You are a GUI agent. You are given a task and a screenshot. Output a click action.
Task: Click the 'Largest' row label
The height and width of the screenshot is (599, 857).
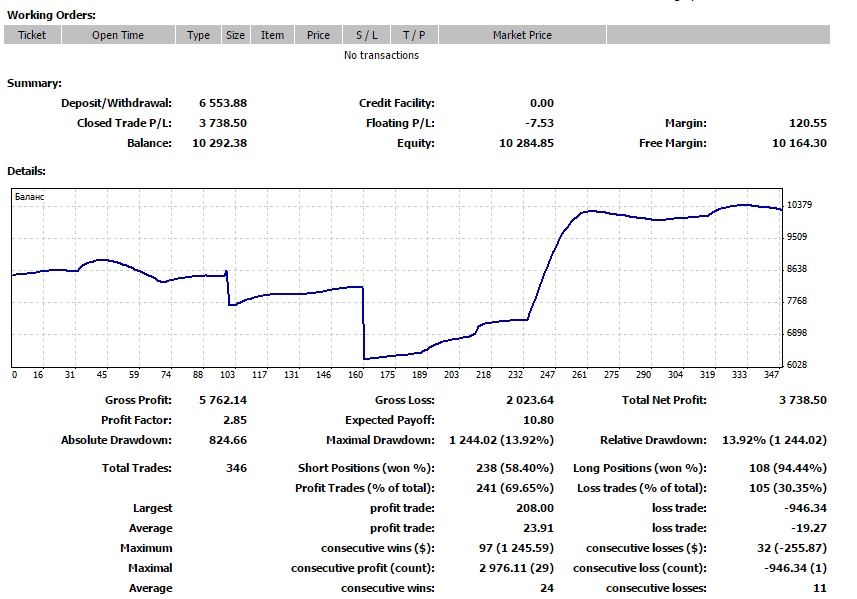[152, 508]
